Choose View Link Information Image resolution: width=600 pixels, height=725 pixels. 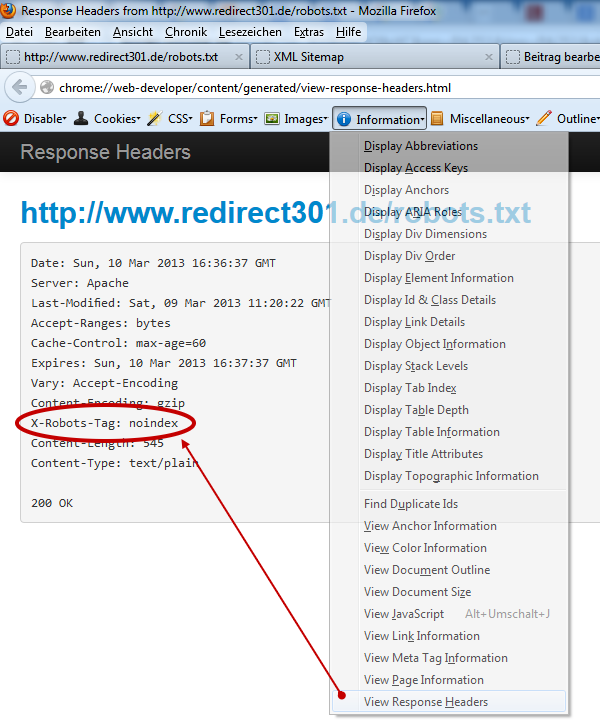(449, 636)
